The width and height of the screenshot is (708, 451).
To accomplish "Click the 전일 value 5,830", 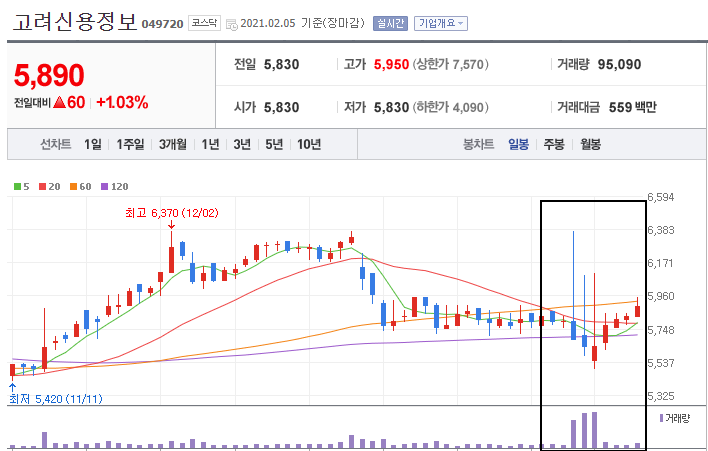I will pyautogui.click(x=281, y=65).
